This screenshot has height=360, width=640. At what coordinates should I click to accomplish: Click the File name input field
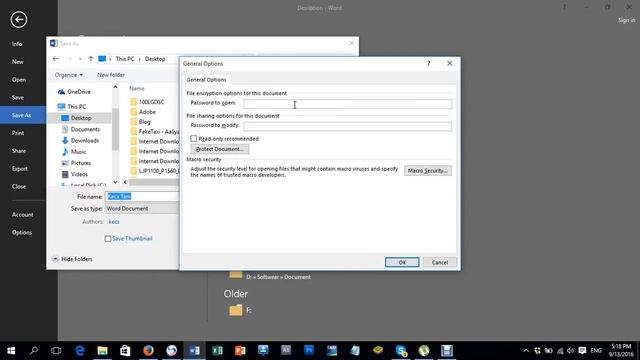click(x=142, y=196)
